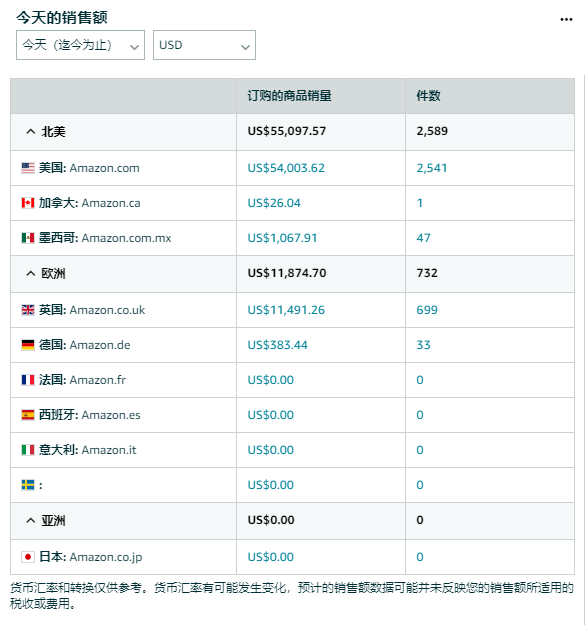Open the US$0.00 Amazon.it sales link
585x626 pixels.
[270, 450]
